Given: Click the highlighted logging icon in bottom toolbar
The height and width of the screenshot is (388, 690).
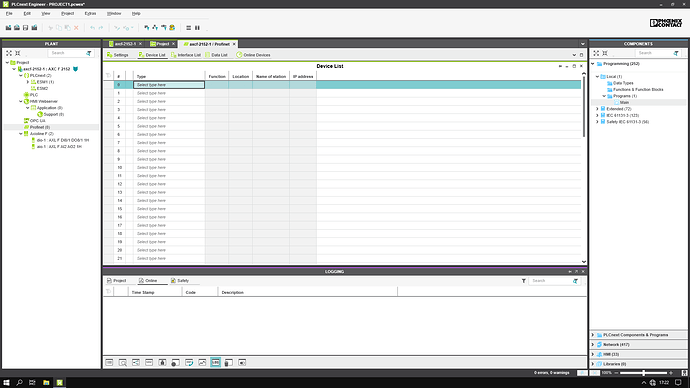Looking at the screenshot, I should (x=215, y=362).
